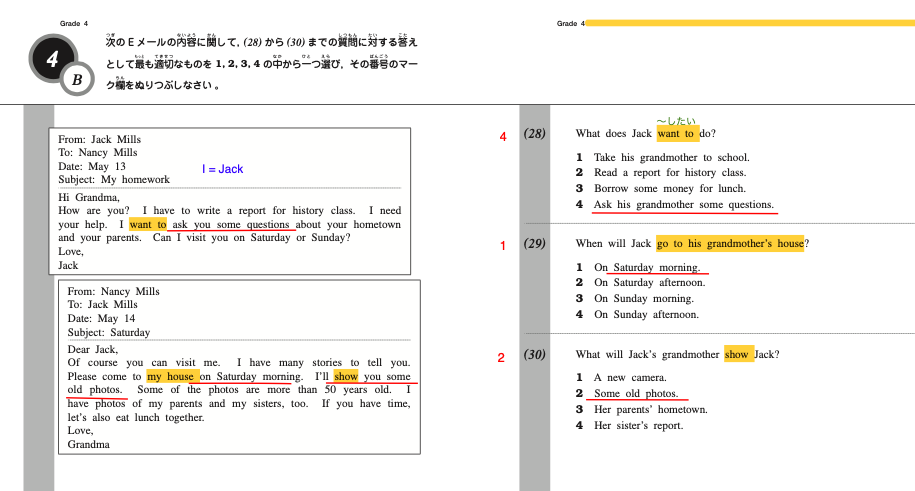
Task: Click 'From: Jack Mills' line
Action: pos(99,140)
